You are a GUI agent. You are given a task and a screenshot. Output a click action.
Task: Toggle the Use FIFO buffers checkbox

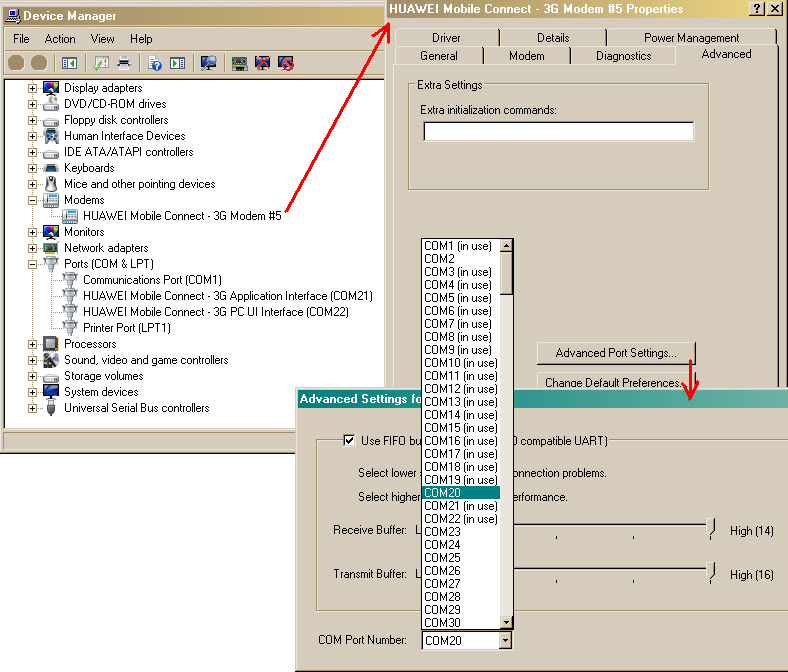[349, 440]
